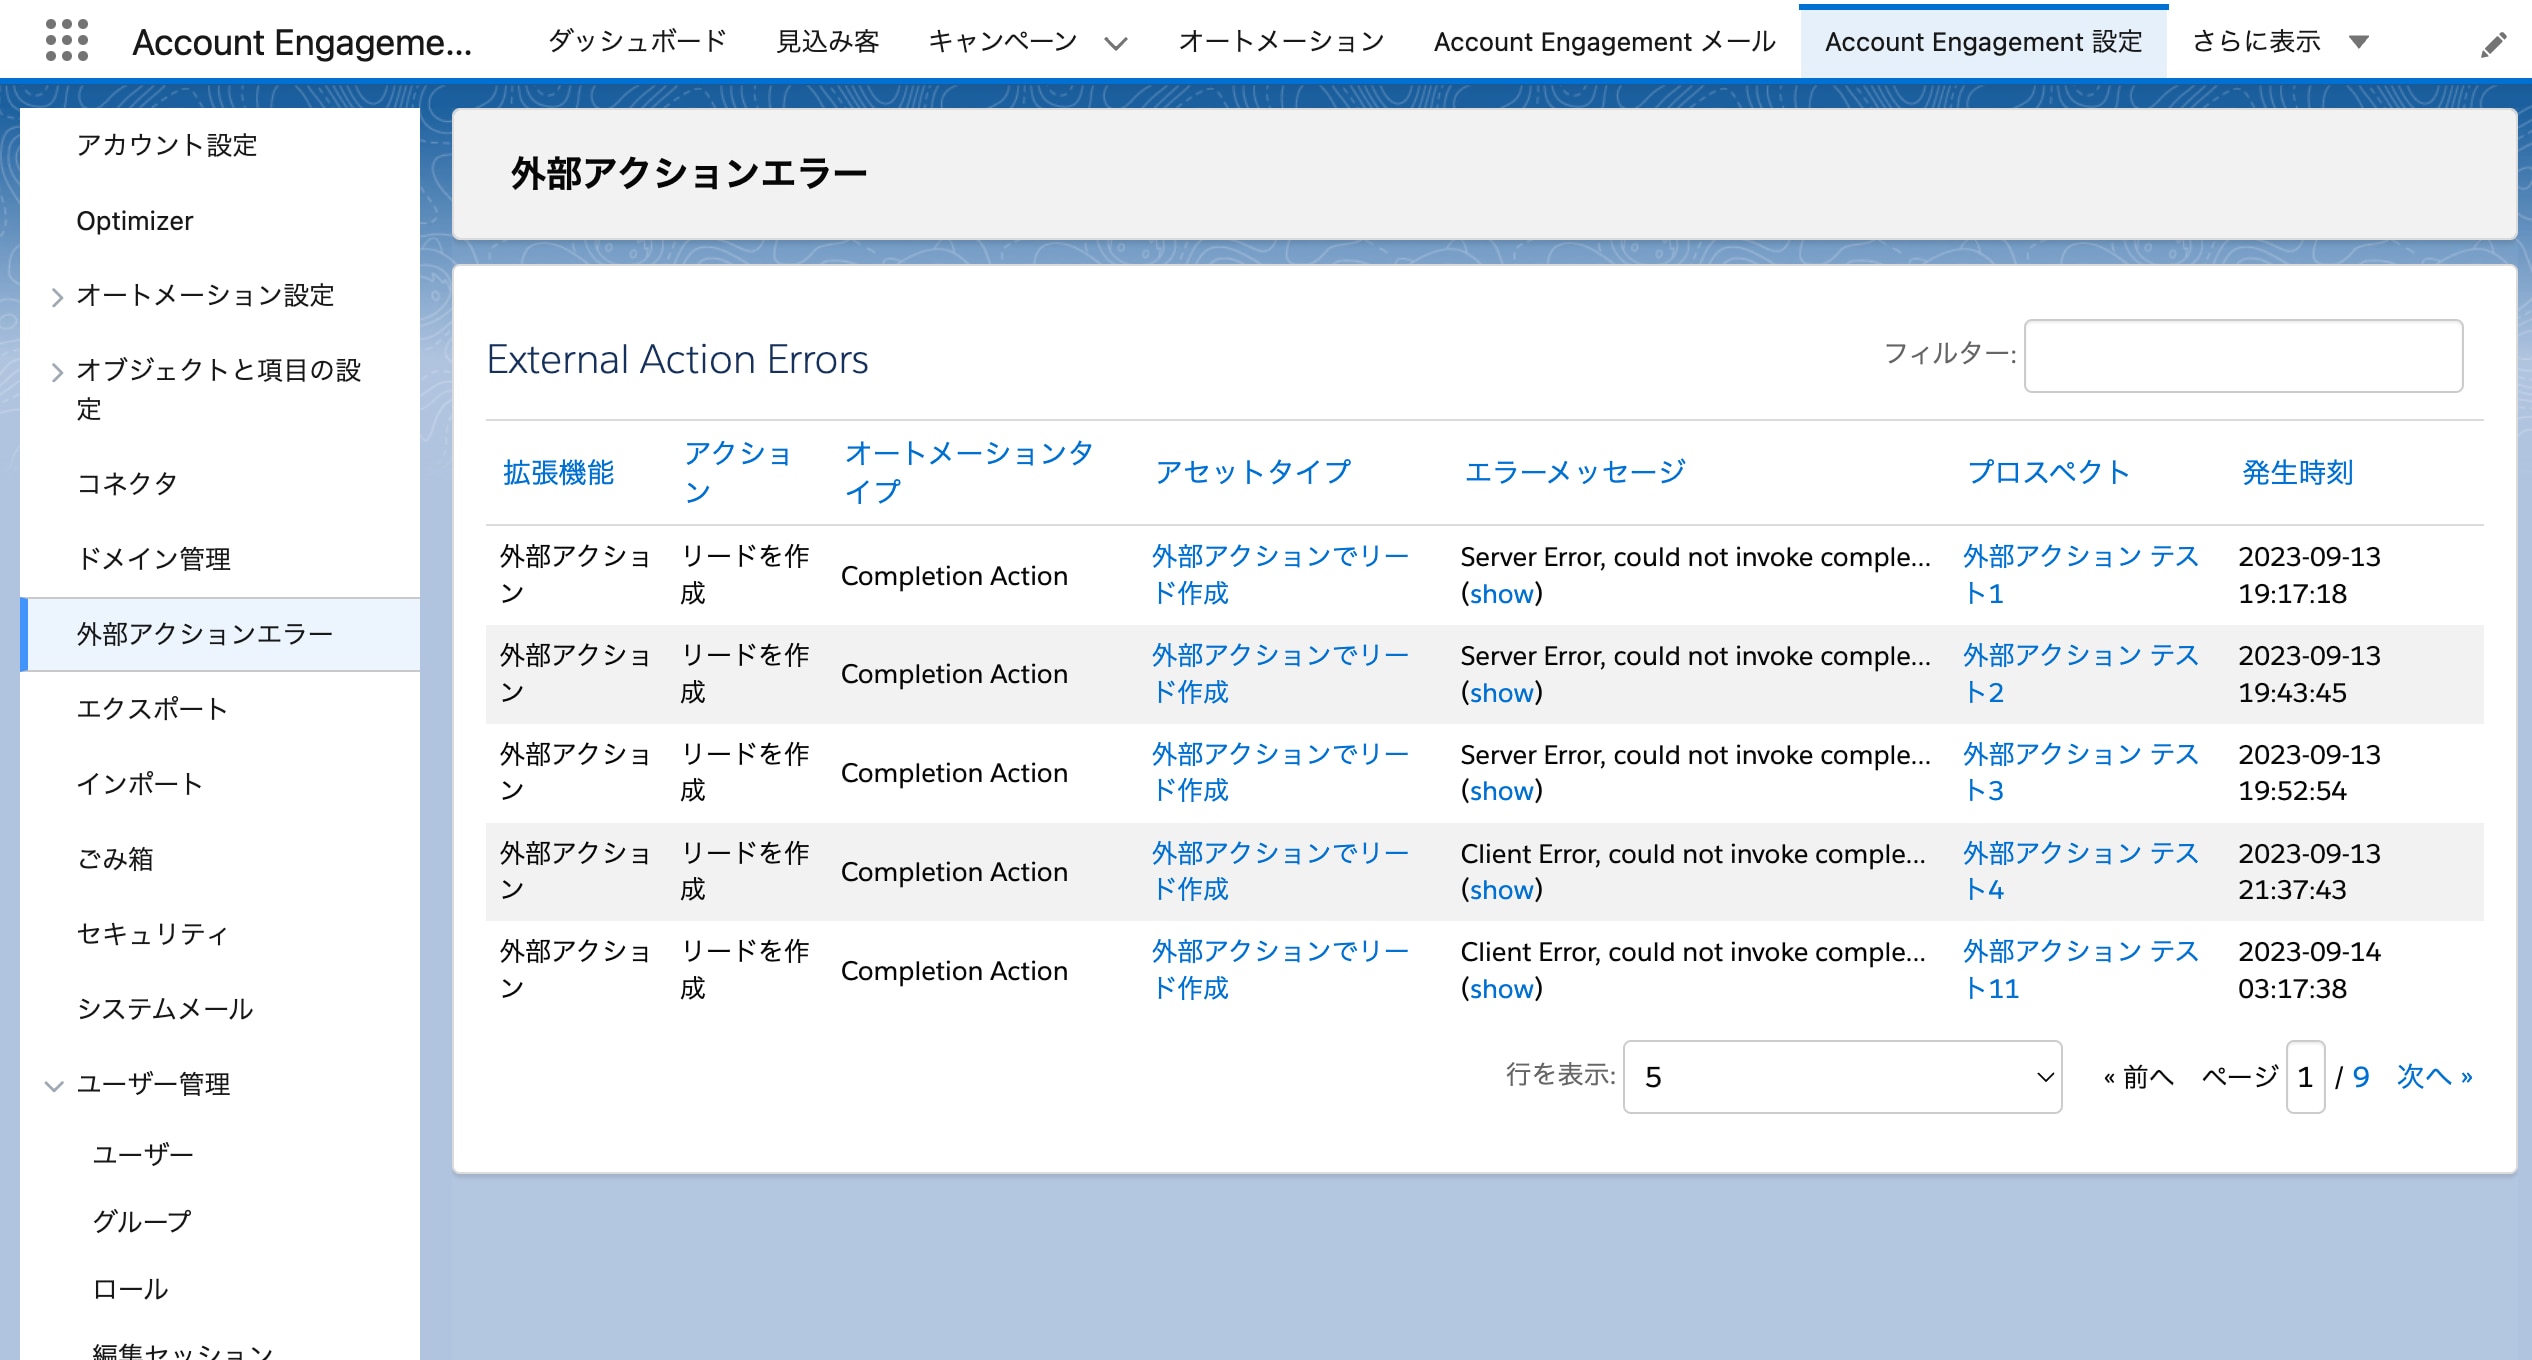Select コネクタ in the sidebar
The image size is (2532, 1360).
tap(127, 484)
